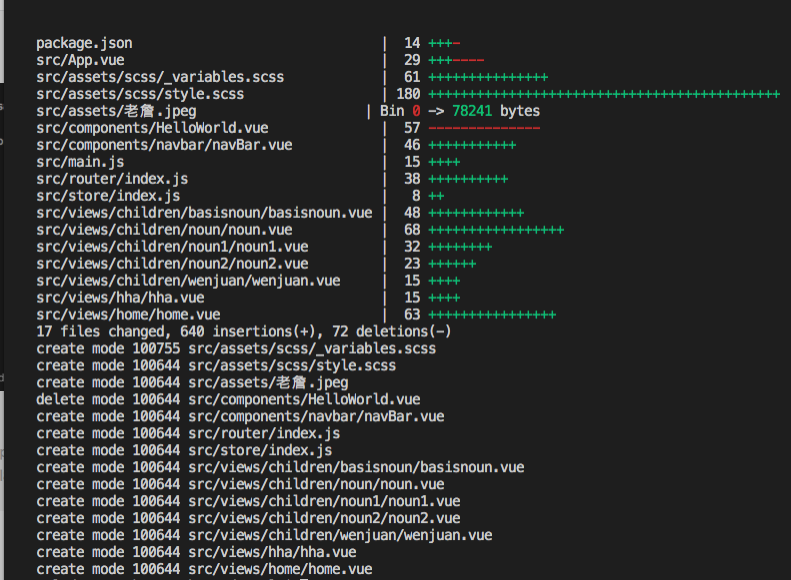Select src/assets/老詹.jpeg in the stat list
791x580 pixels.
tap(117, 111)
